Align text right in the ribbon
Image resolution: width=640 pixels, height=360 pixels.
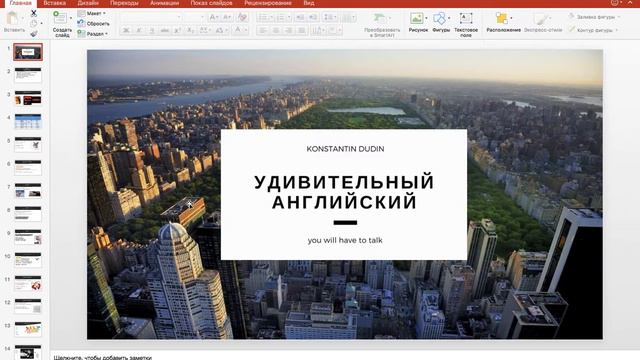coord(289,30)
